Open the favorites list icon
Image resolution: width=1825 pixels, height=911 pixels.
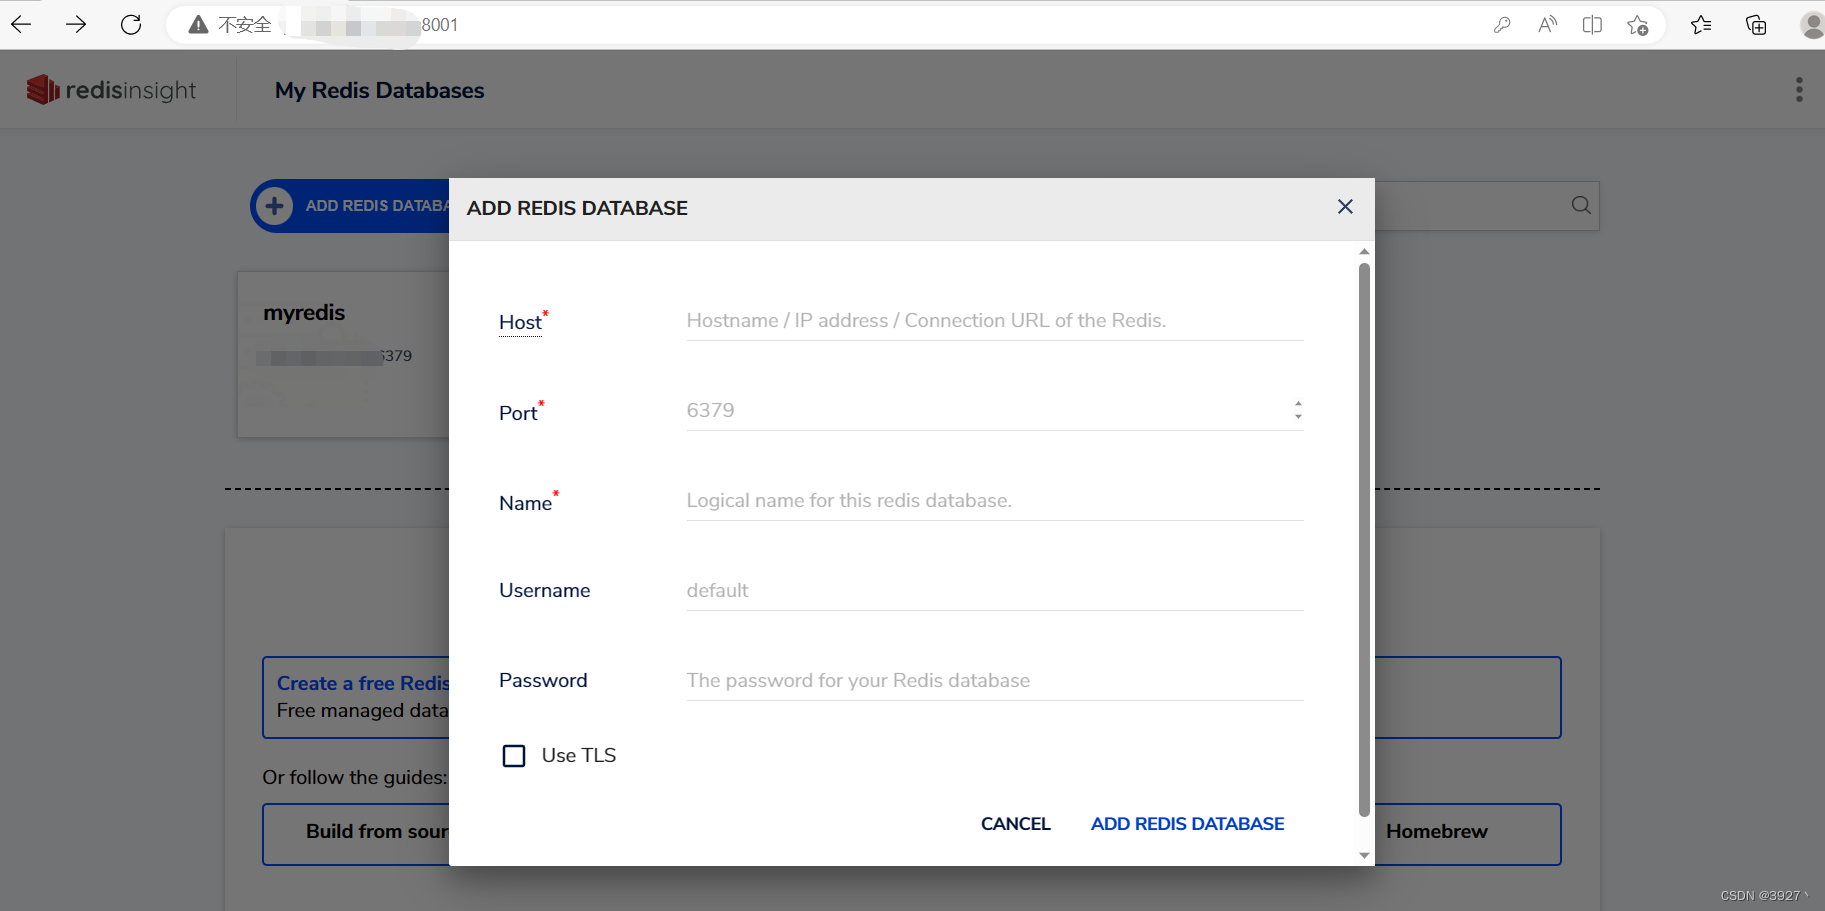(x=1701, y=25)
